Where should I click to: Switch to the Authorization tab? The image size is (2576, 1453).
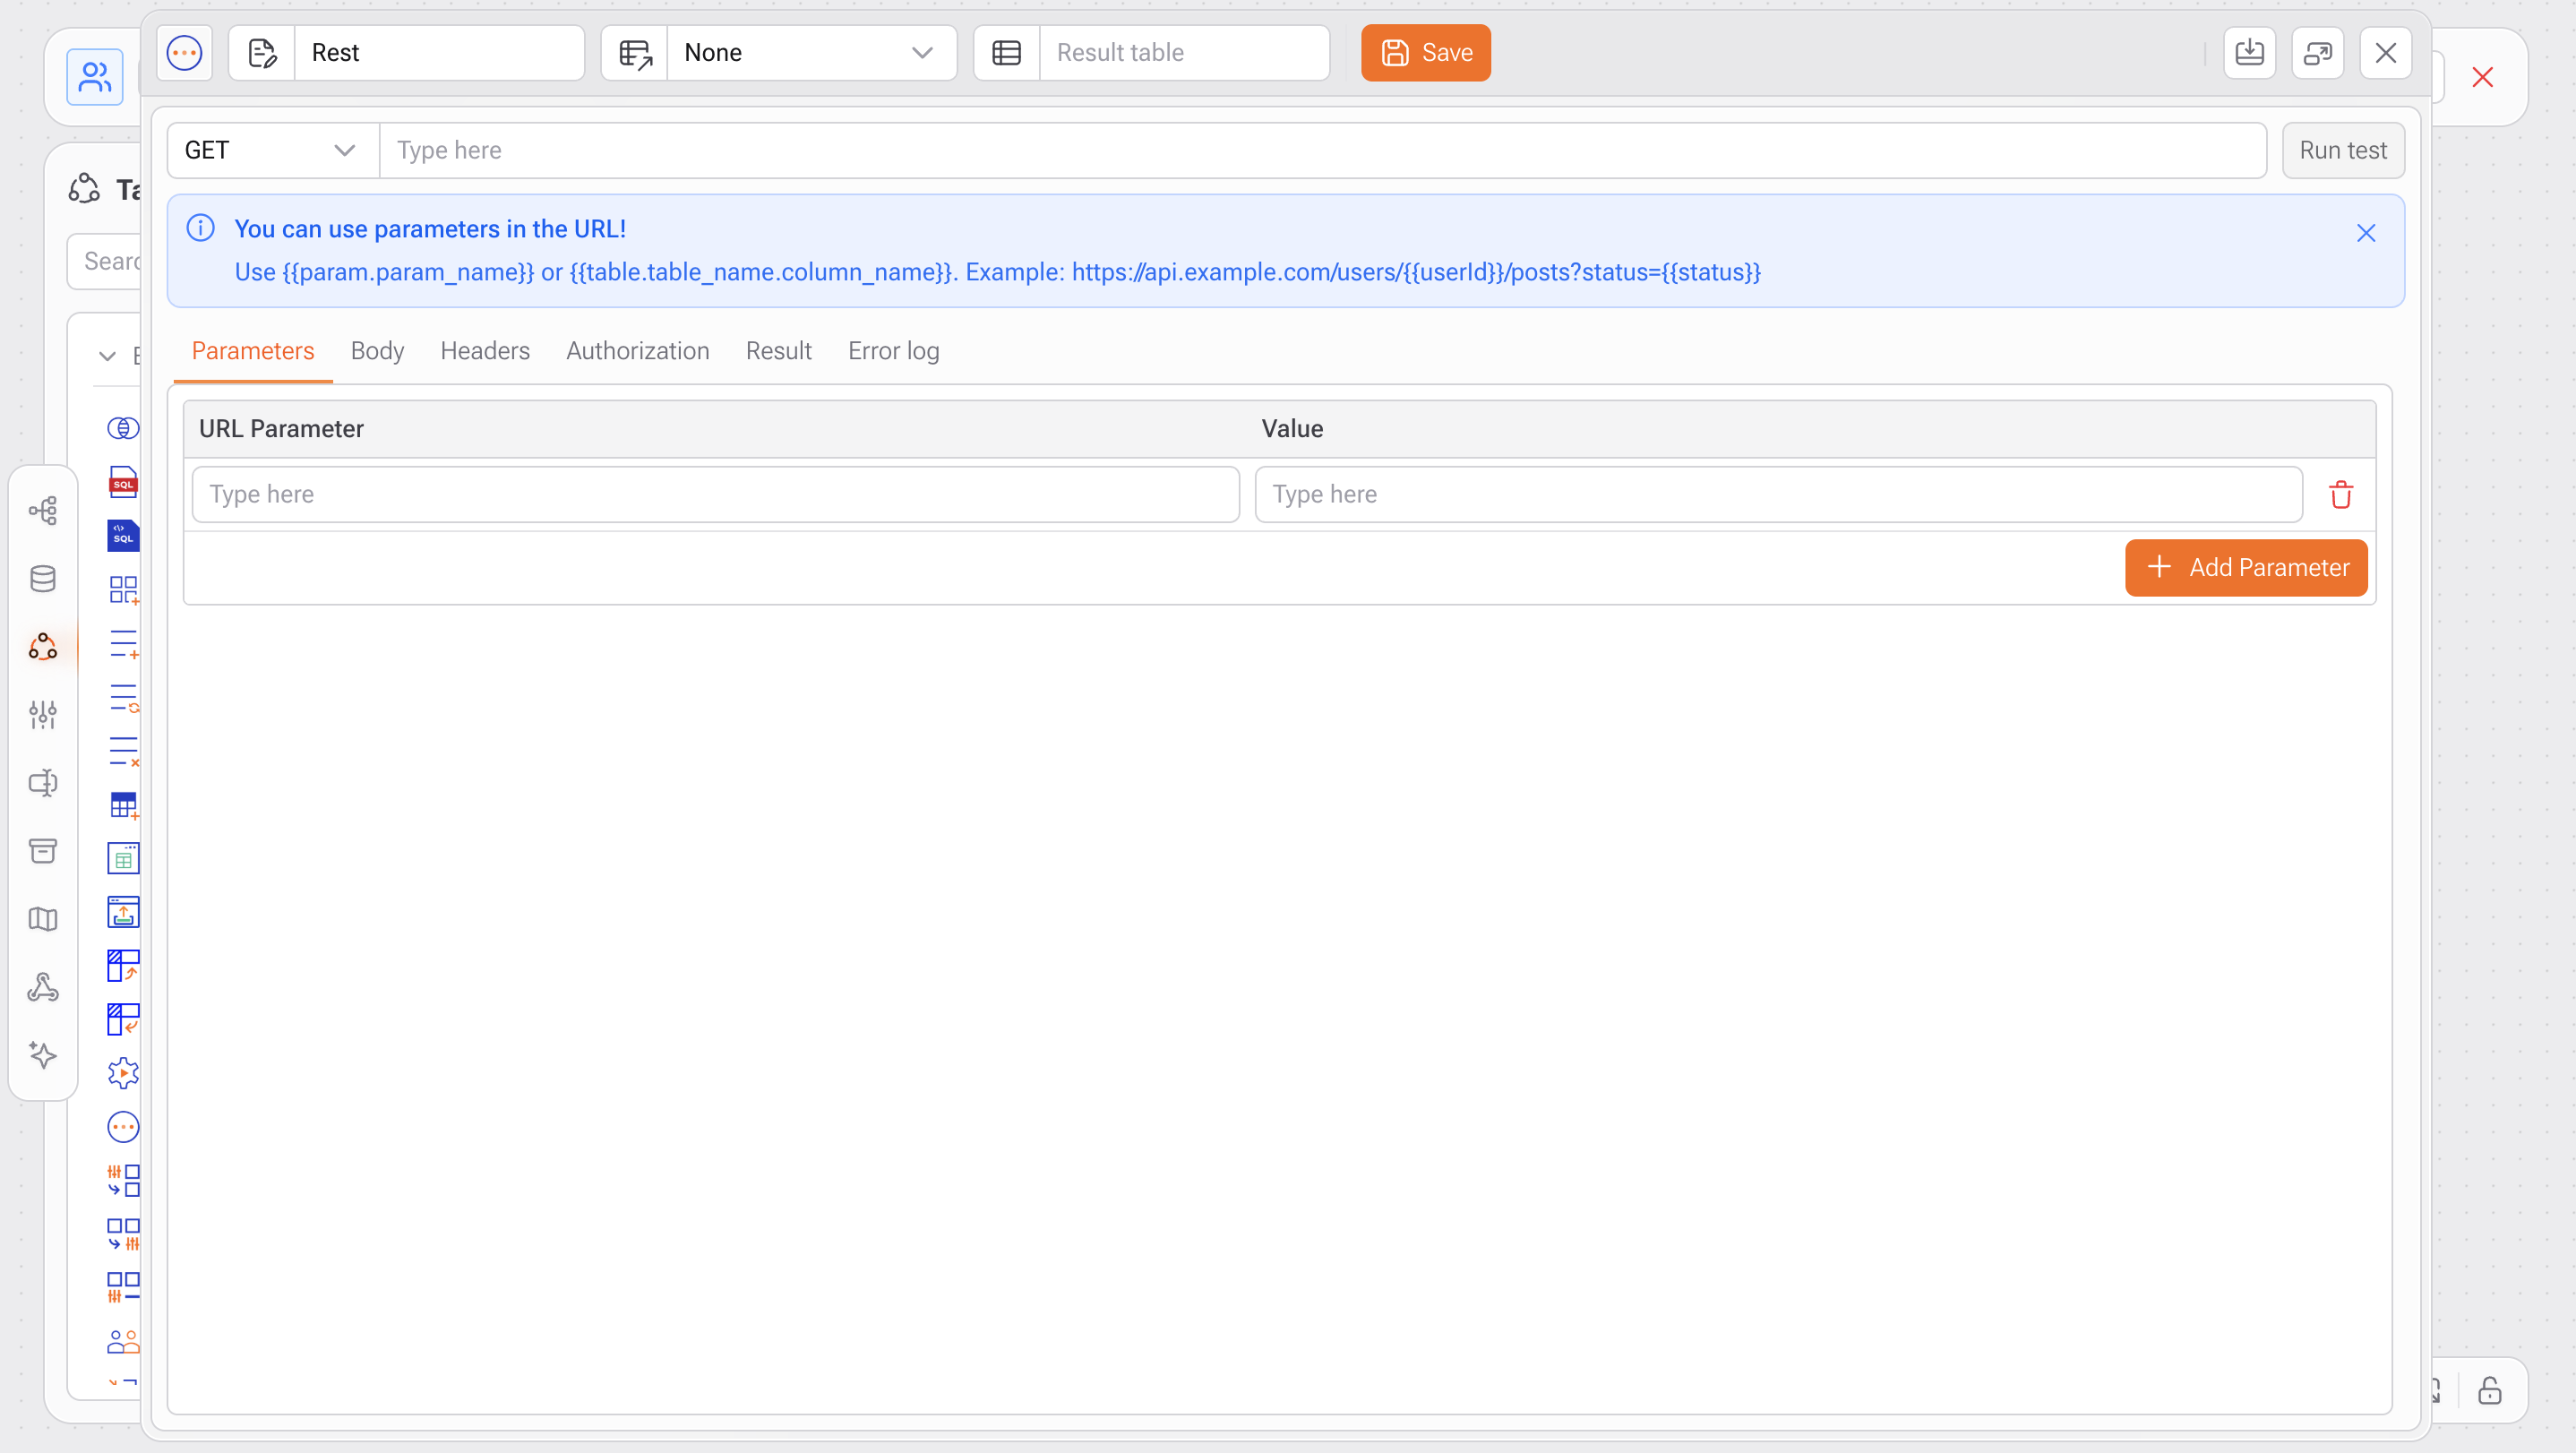click(x=637, y=351)
